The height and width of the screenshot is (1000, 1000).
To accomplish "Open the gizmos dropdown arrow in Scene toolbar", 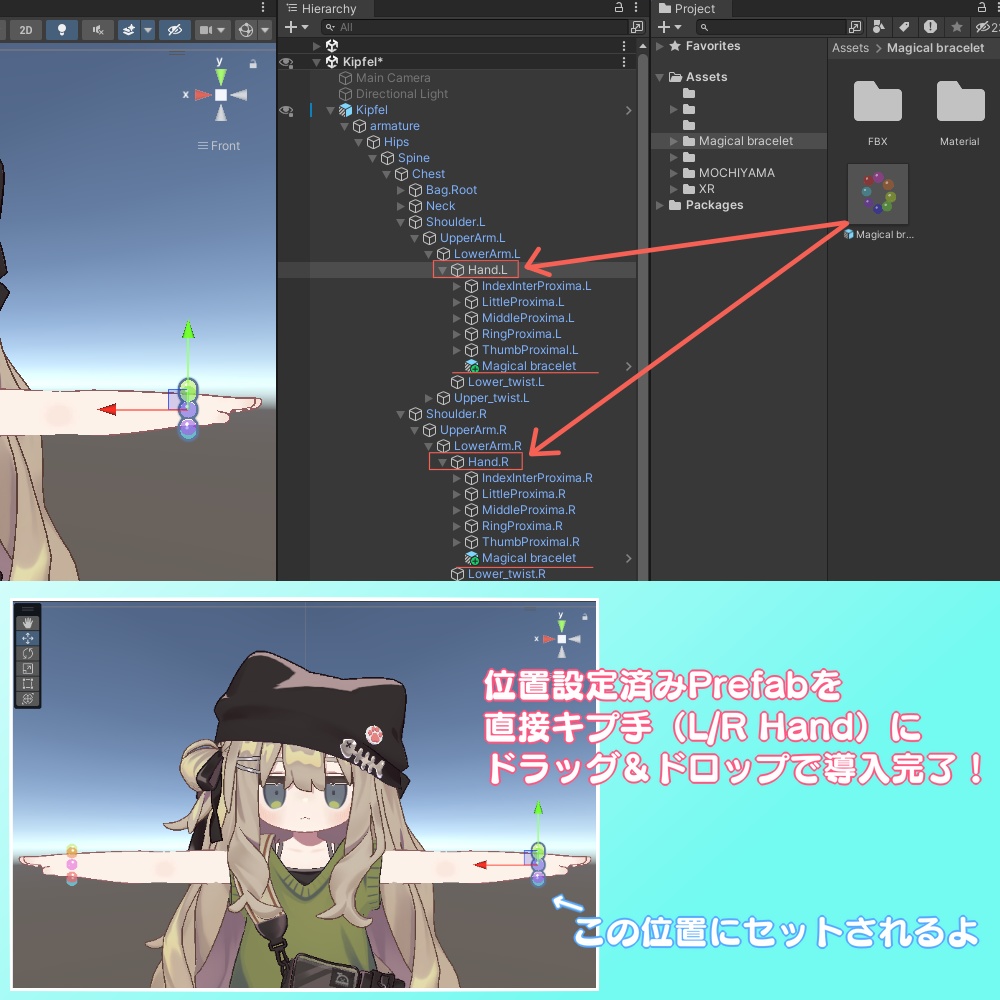I will 265,30.
